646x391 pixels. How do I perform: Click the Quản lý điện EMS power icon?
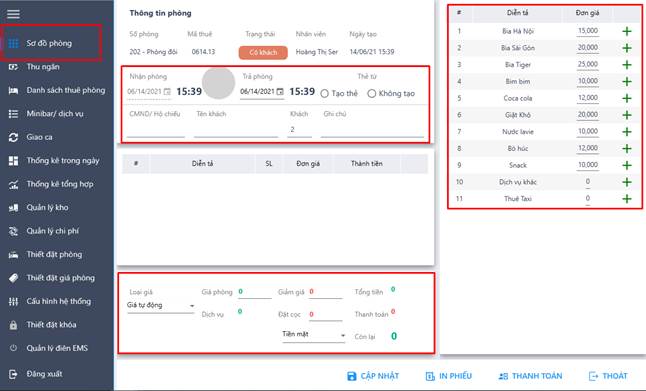click(x=13, y=348)
